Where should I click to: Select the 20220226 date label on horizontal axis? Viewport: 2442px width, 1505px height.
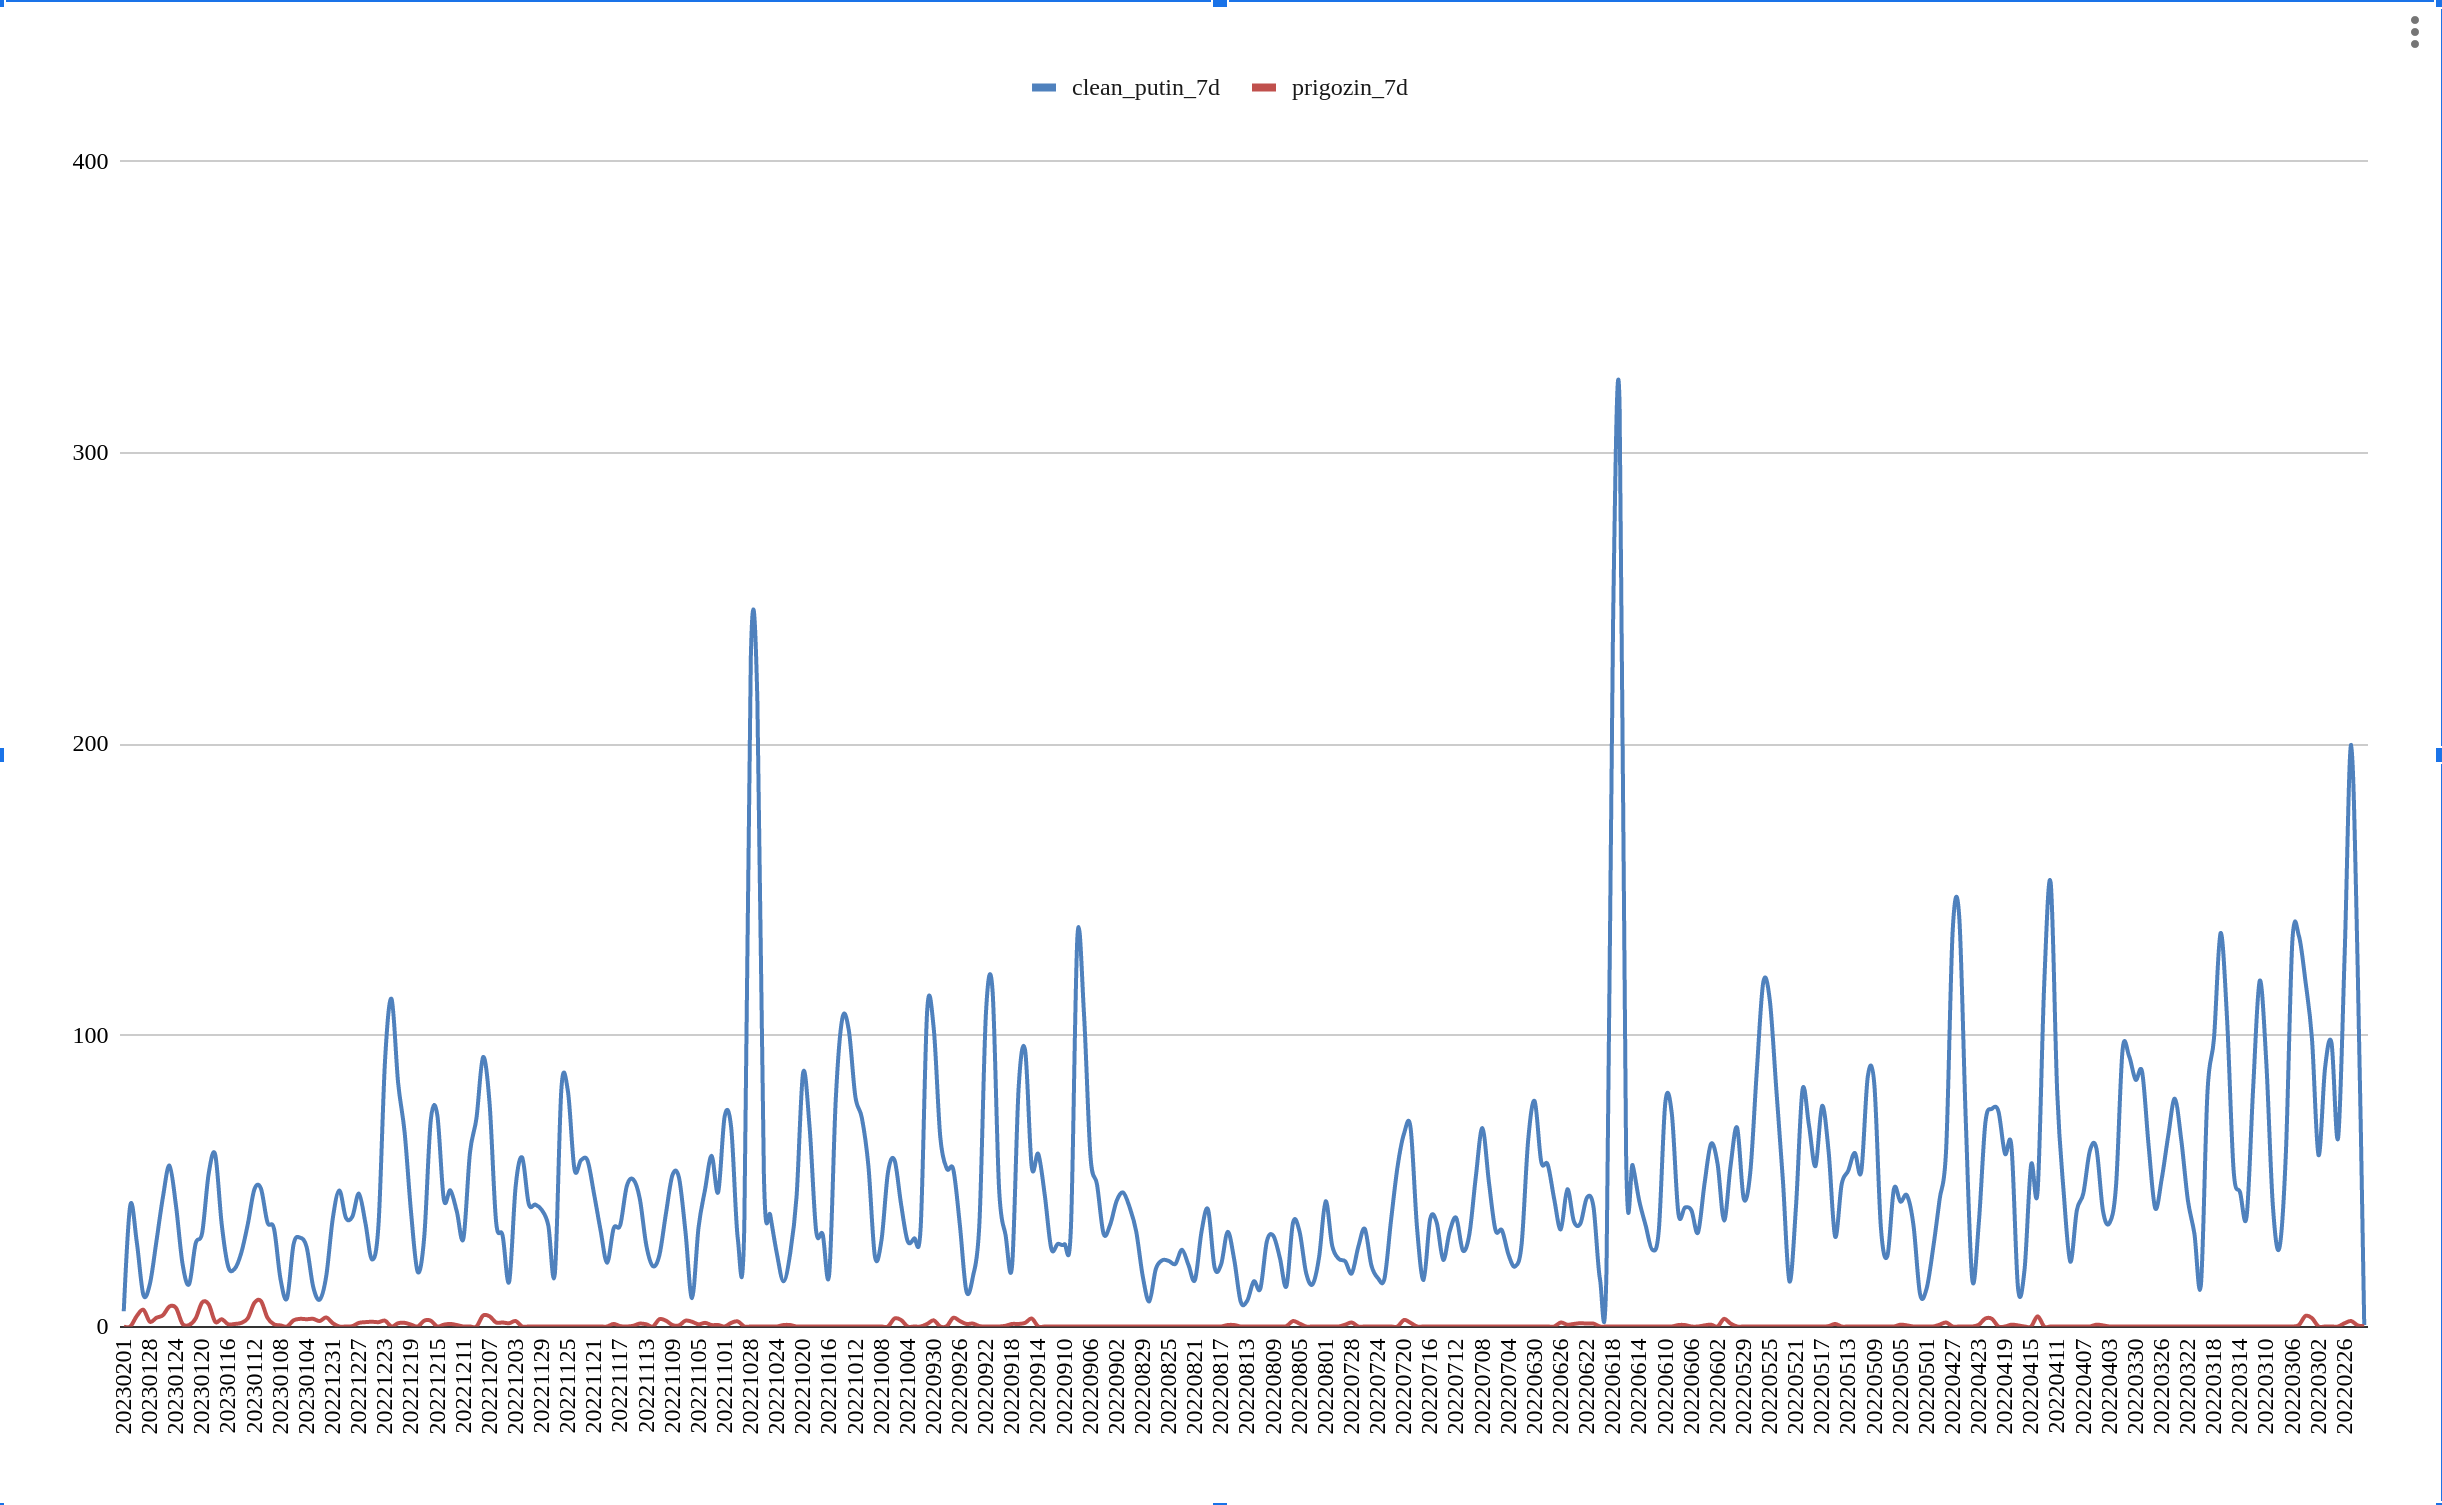[x=2344, y=1386]
